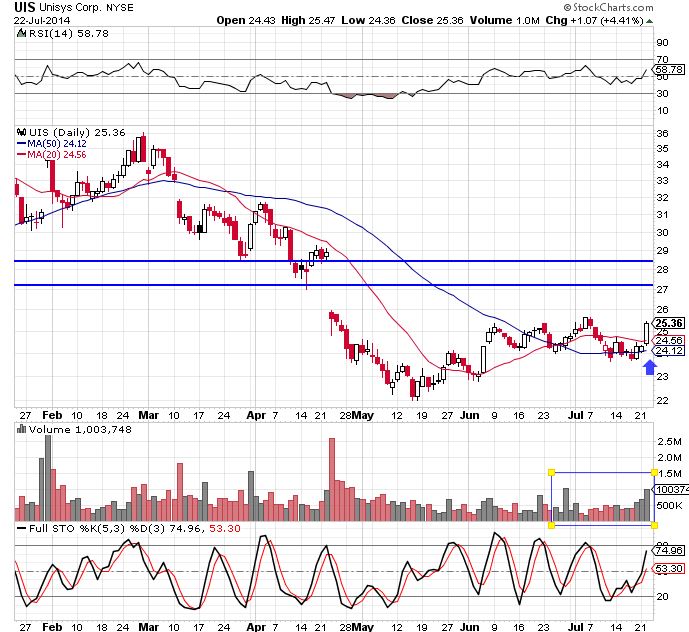Click the volume bars icon beside Volume label
This screenshot has height=632, width=689.
pos(21,429)
